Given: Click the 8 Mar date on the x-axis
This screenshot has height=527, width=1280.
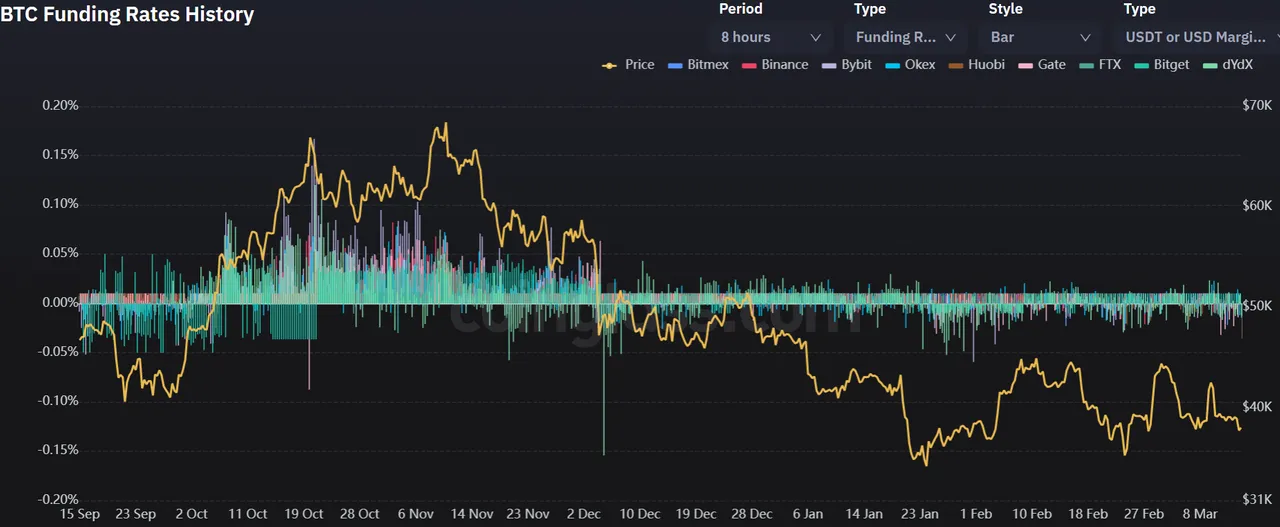Looking at the screenshot, I should tap(1200, 514).
